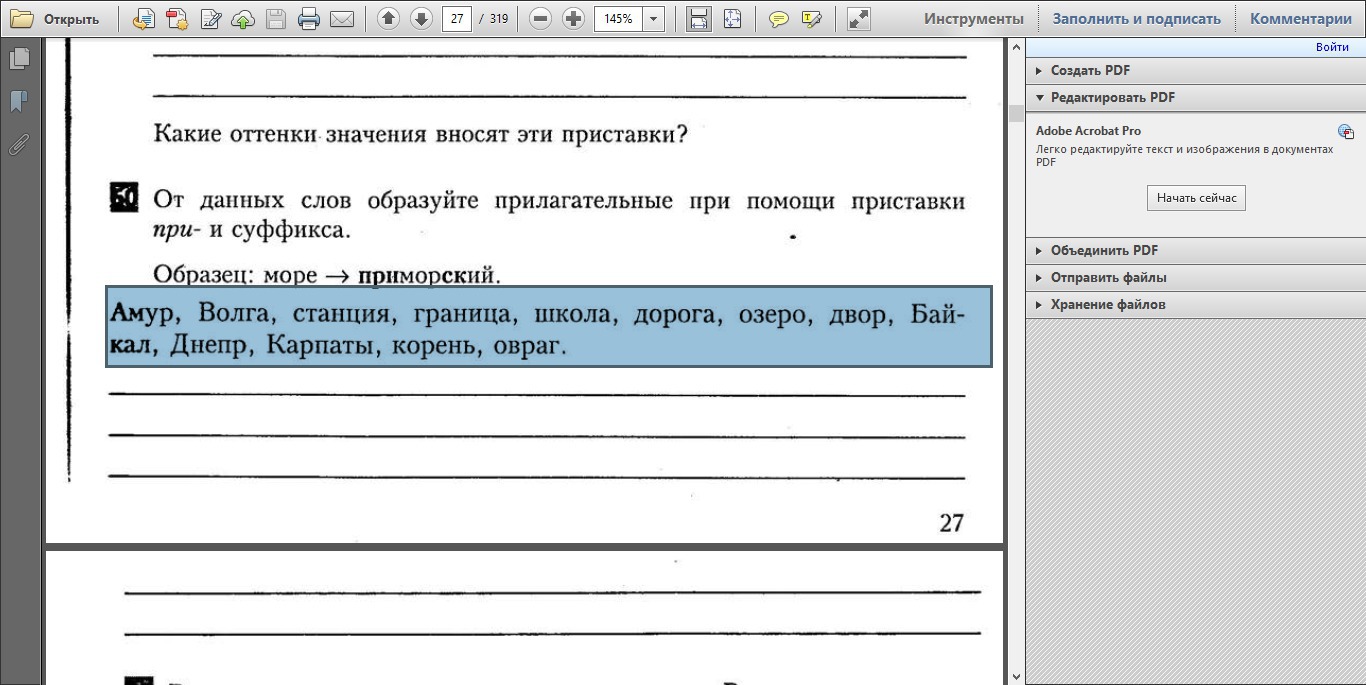Screen dimensions: 1366x685
Task: Click the Открыть open file button
Action: coord(56,19)
